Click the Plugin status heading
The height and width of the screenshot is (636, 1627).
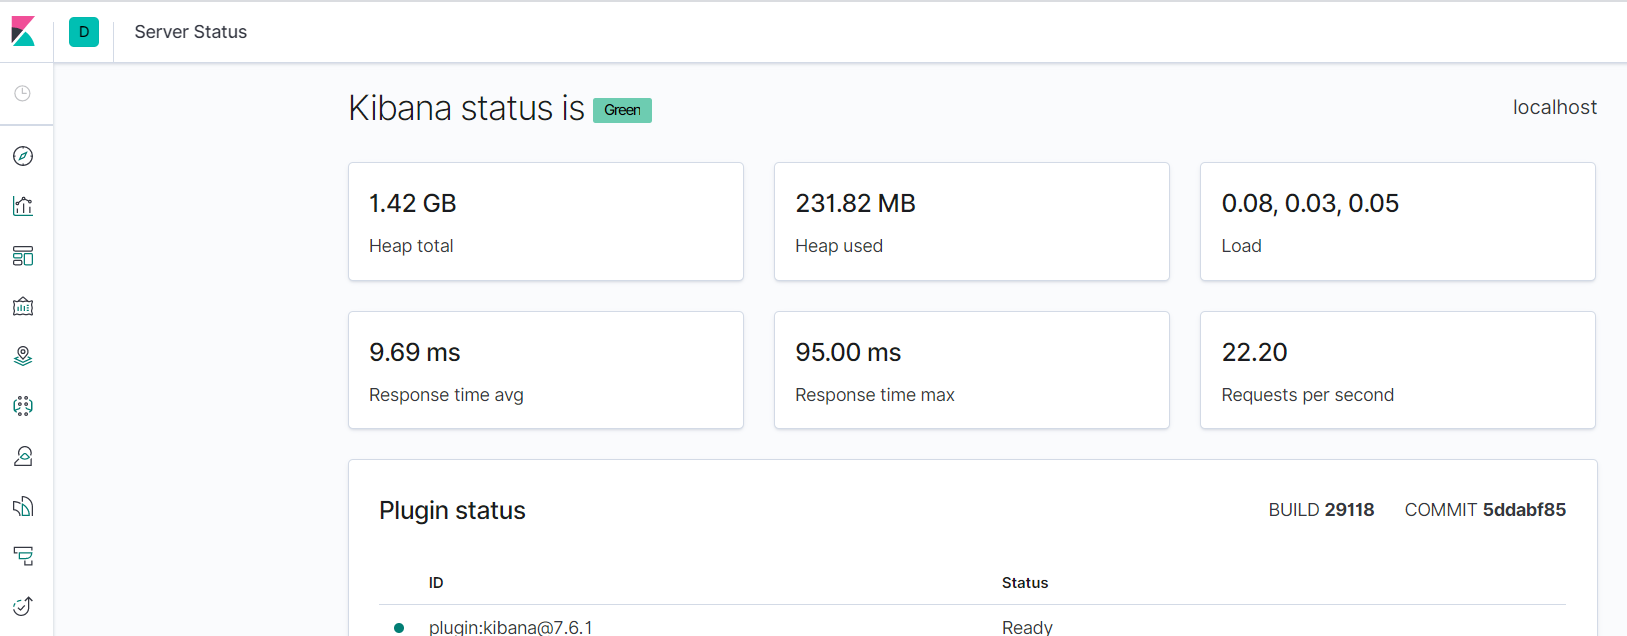pos(452,510)
